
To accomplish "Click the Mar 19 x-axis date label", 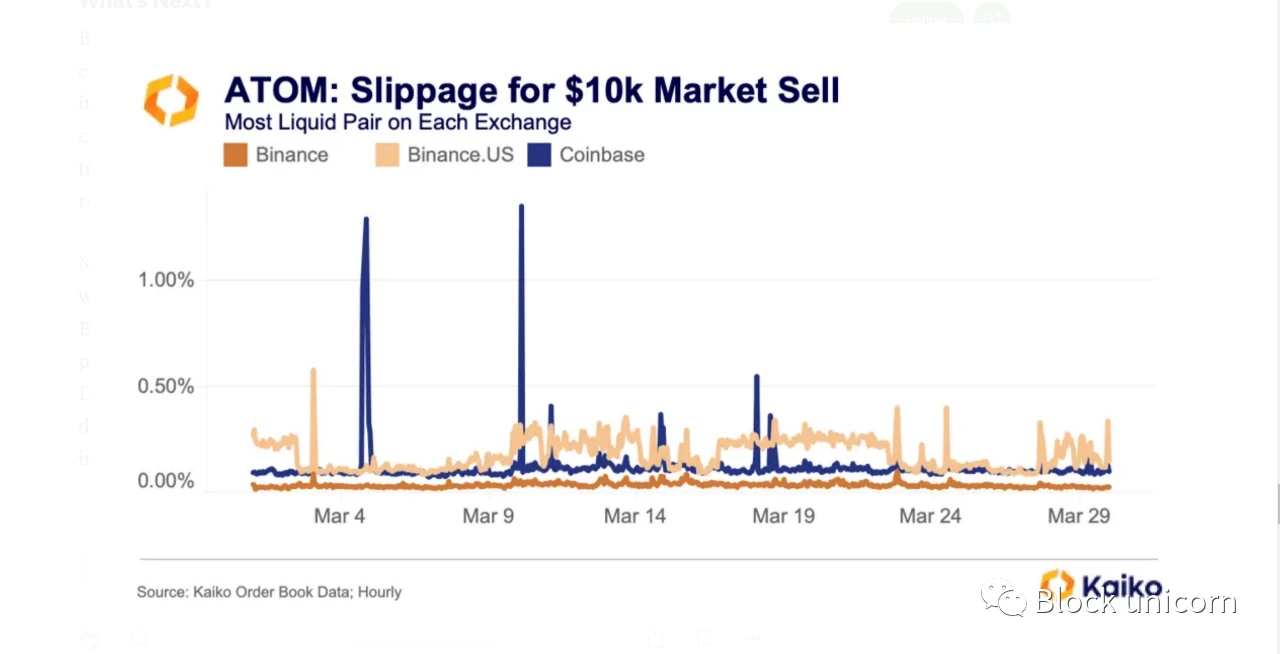I will [783, 516].
